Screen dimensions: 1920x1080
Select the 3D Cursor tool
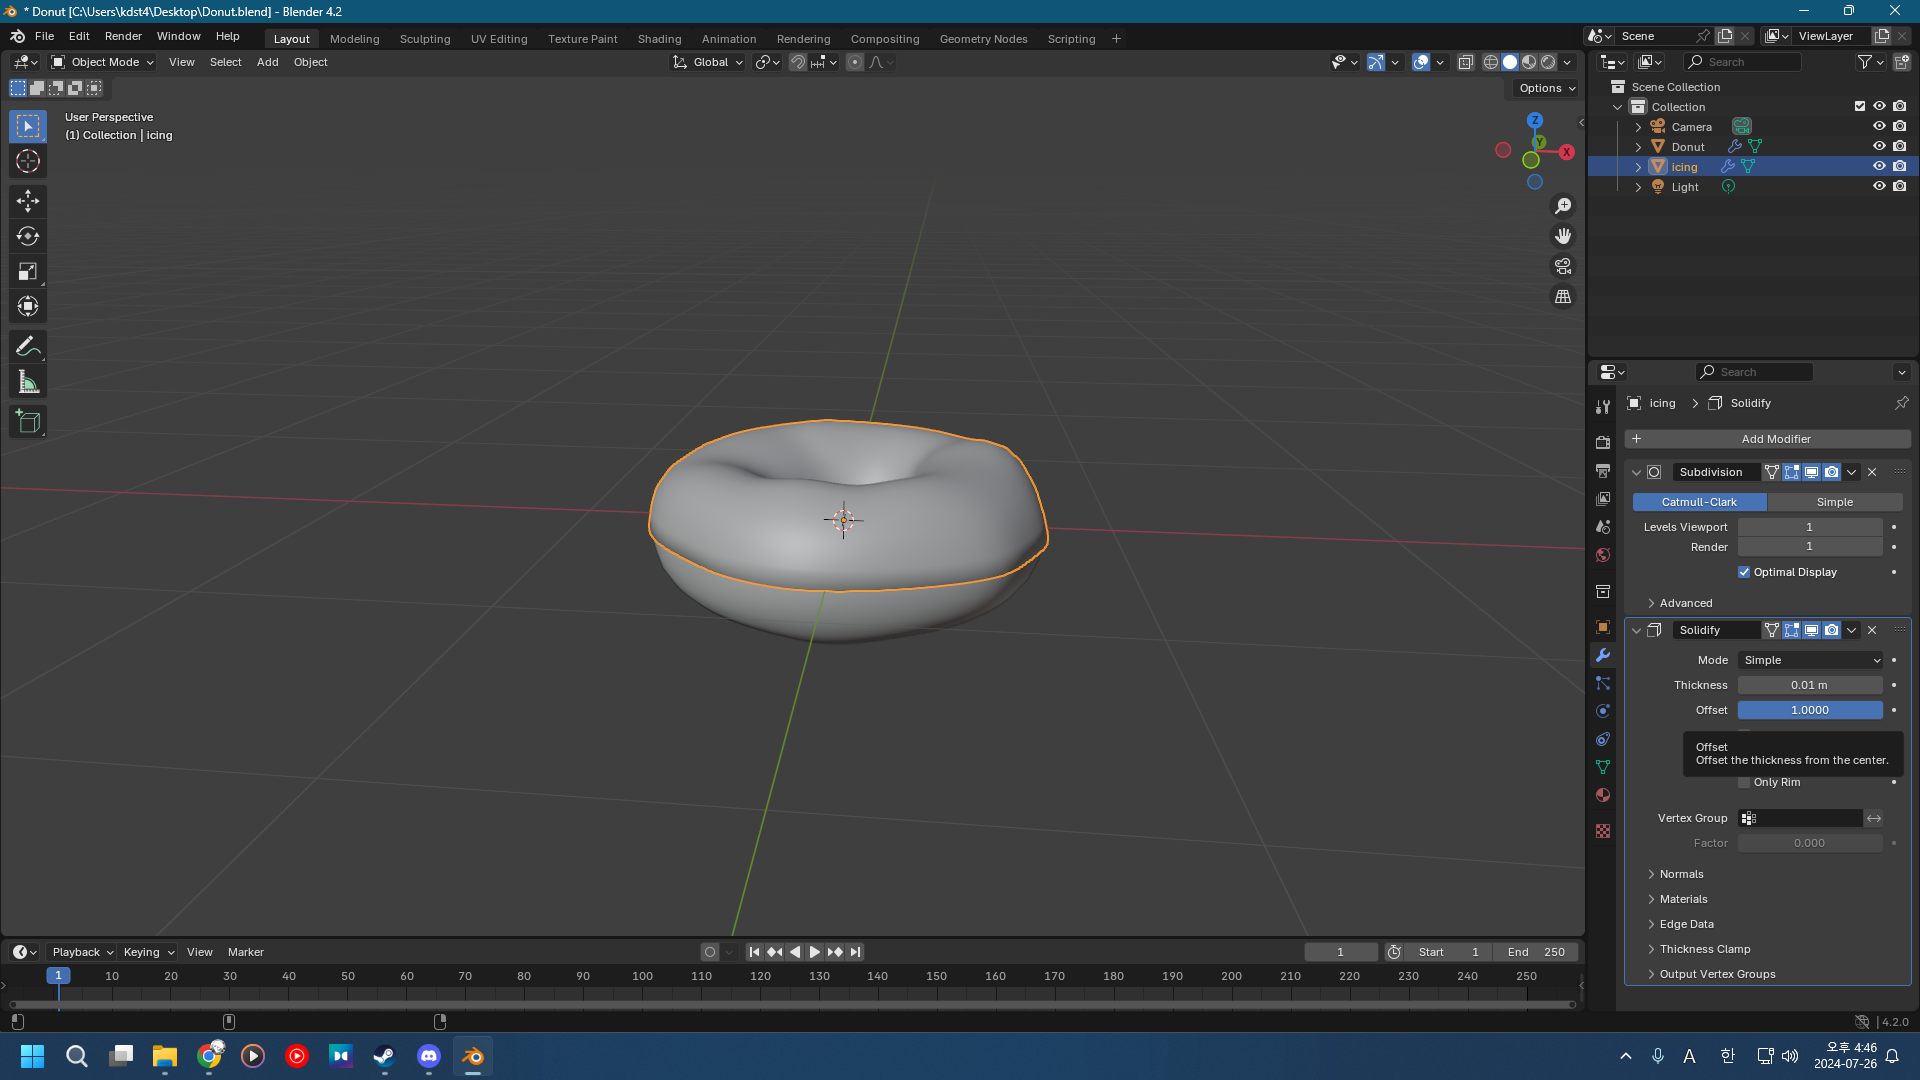[28, 161]
